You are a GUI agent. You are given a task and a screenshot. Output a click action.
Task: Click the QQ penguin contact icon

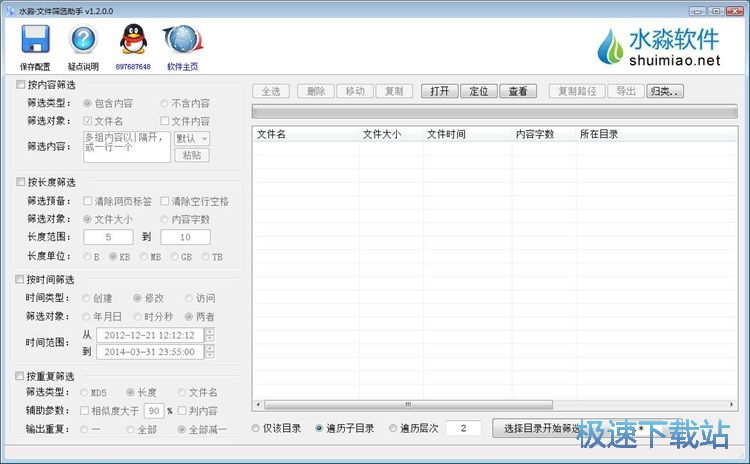(133, 39)
